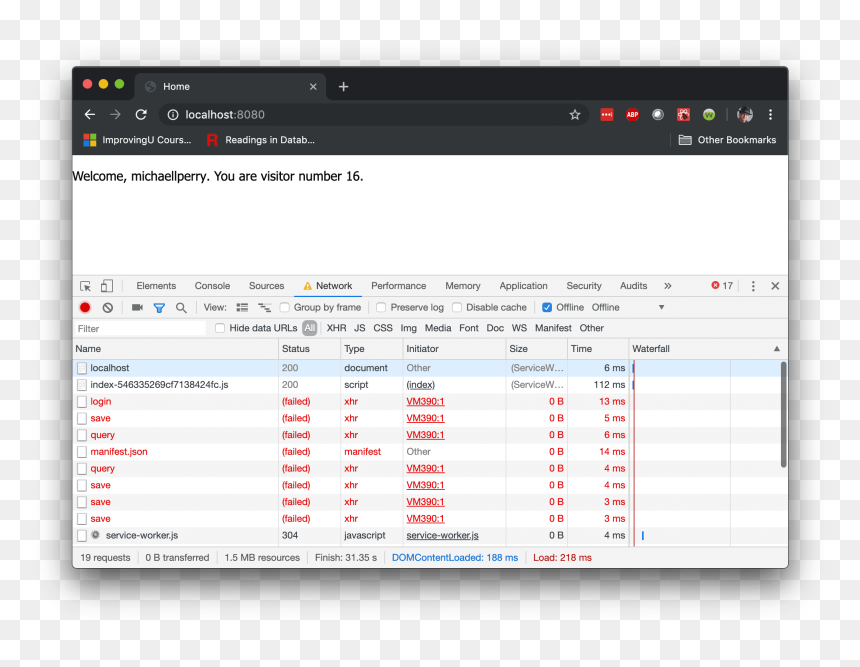Click the network list vertical scrollbar

pos(783,415)
